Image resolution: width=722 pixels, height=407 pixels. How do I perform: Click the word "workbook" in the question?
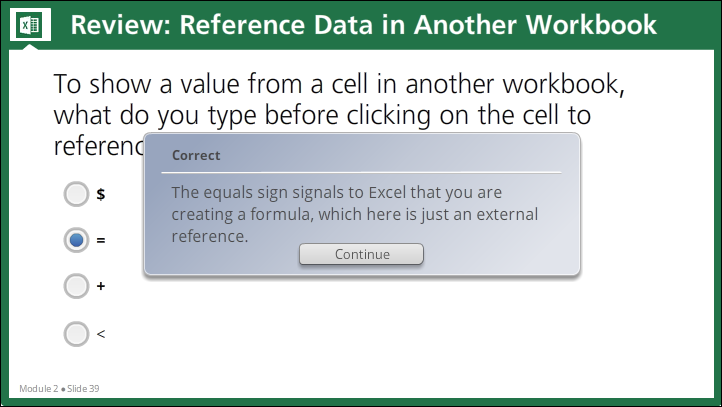point(563,84)
